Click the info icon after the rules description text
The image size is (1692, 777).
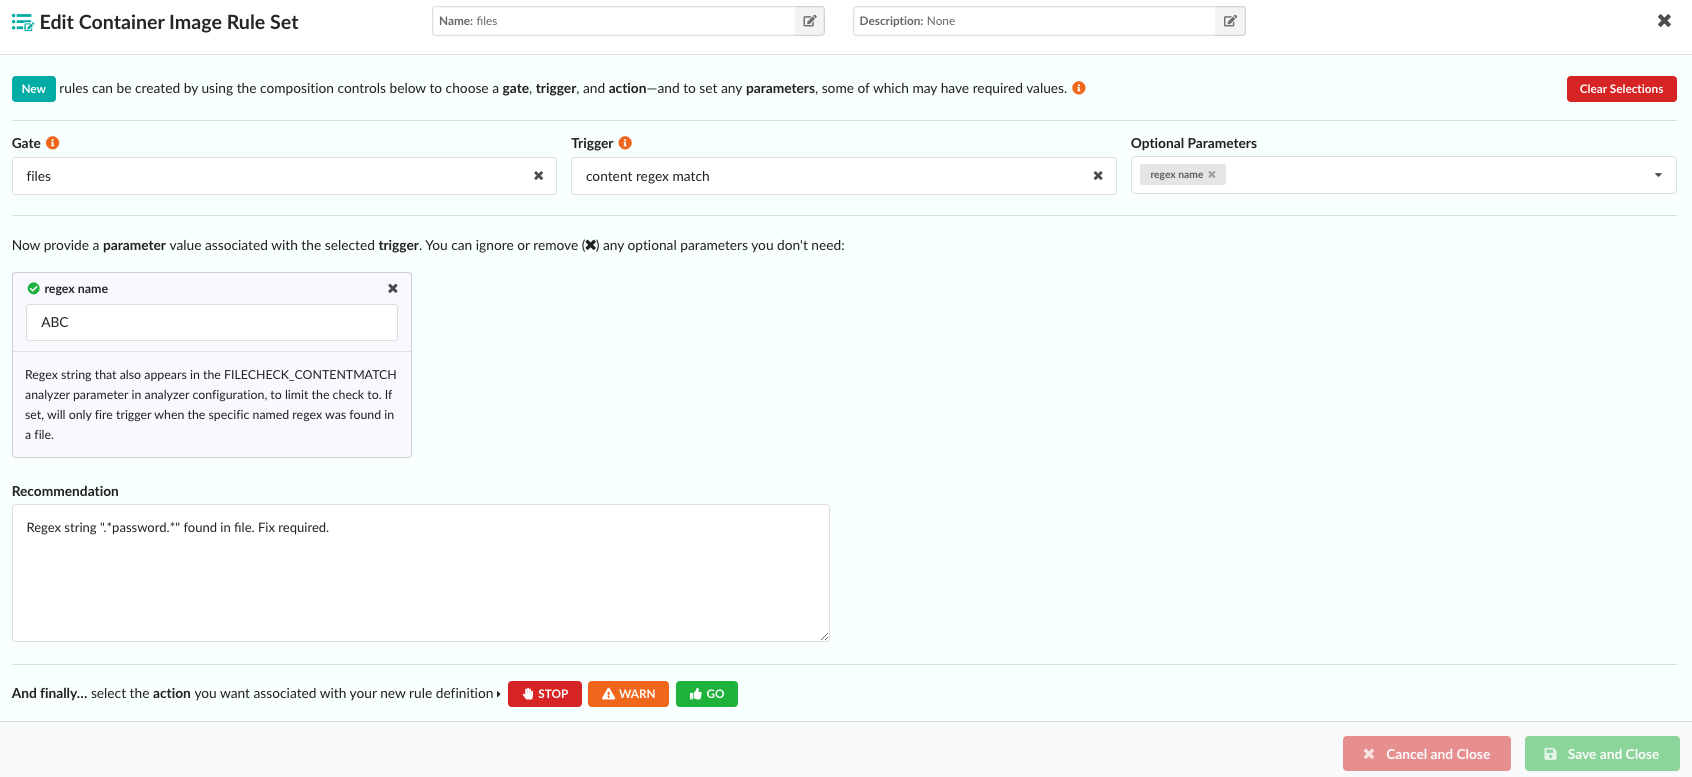click(1079, 88)
